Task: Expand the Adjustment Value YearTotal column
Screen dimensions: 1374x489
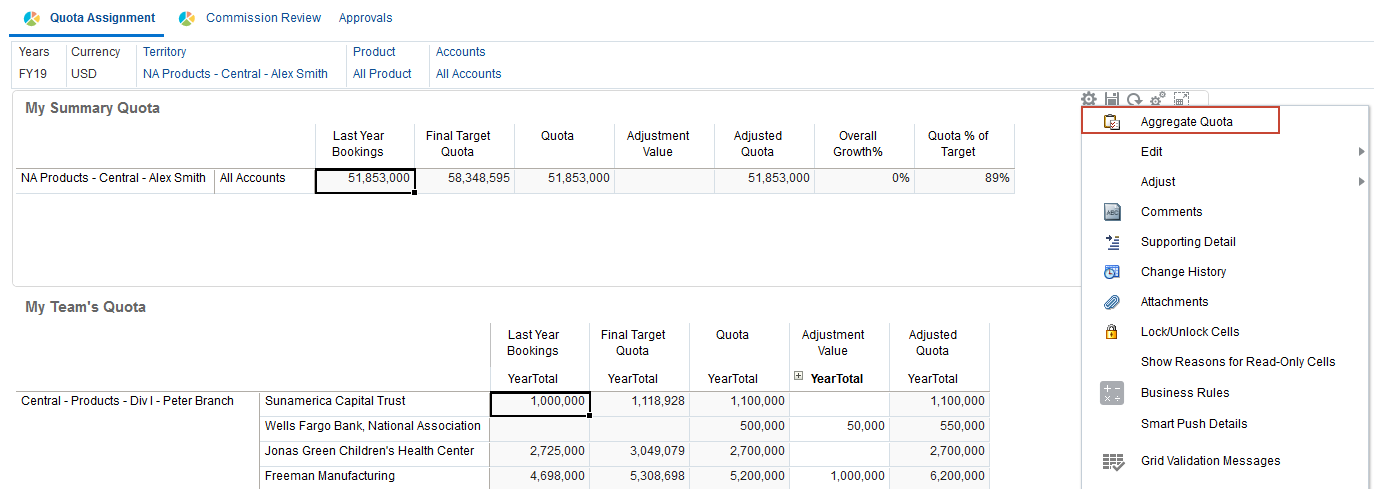Action: click(798, 376)
